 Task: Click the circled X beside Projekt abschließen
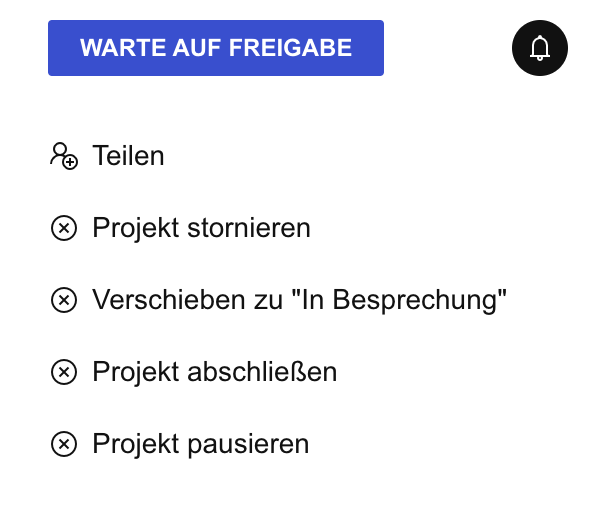(x=64, y=372)
